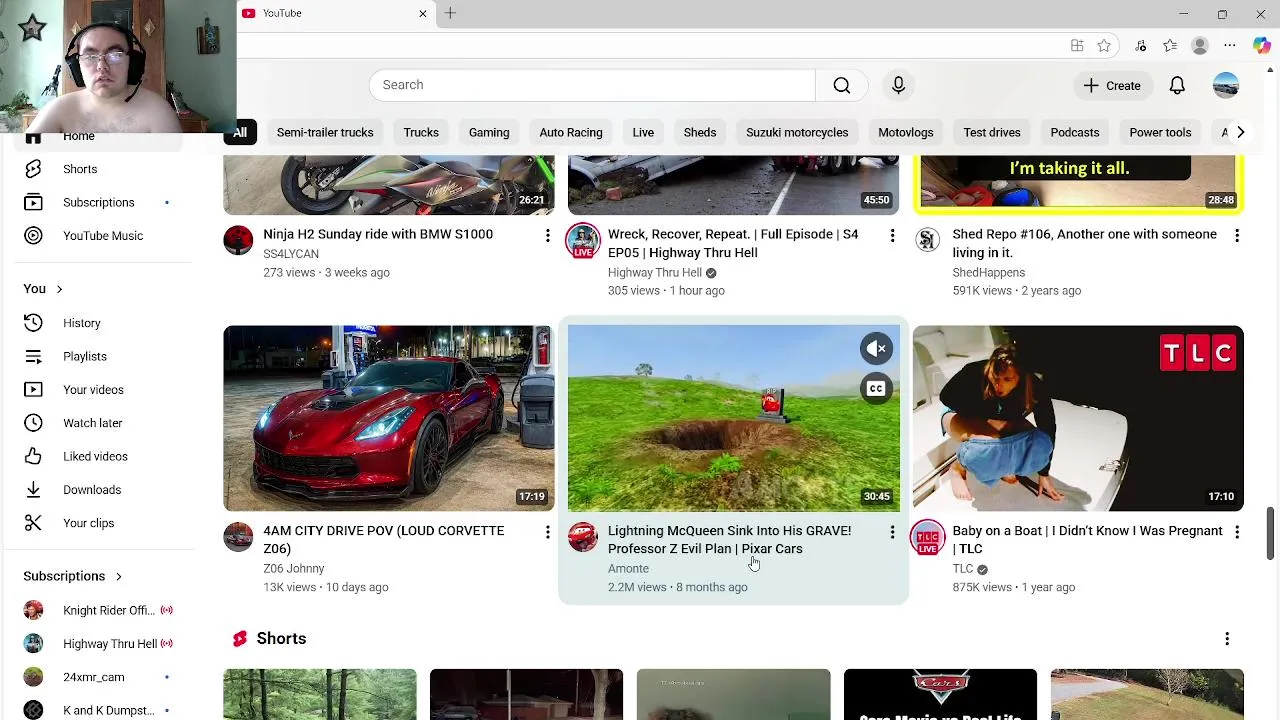Open 24xmr_cam subscription channel
Viewport: 1280px width, 720px height.
tap(98, 677)
